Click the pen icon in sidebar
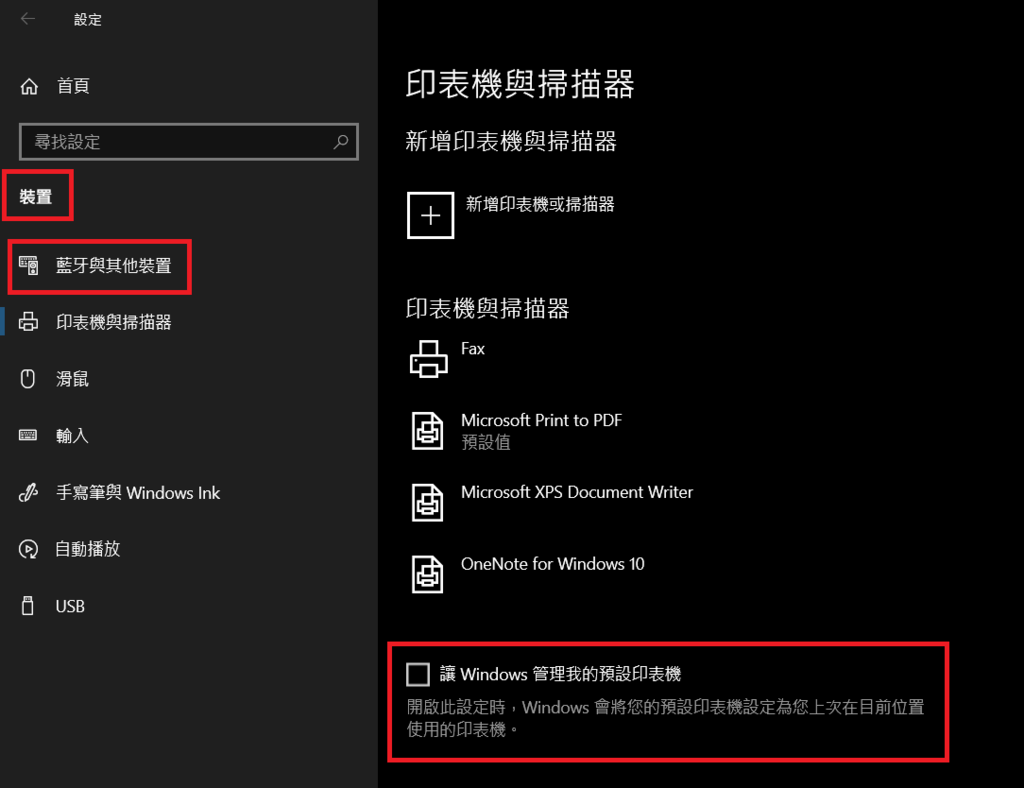 (x=28, y=492)
